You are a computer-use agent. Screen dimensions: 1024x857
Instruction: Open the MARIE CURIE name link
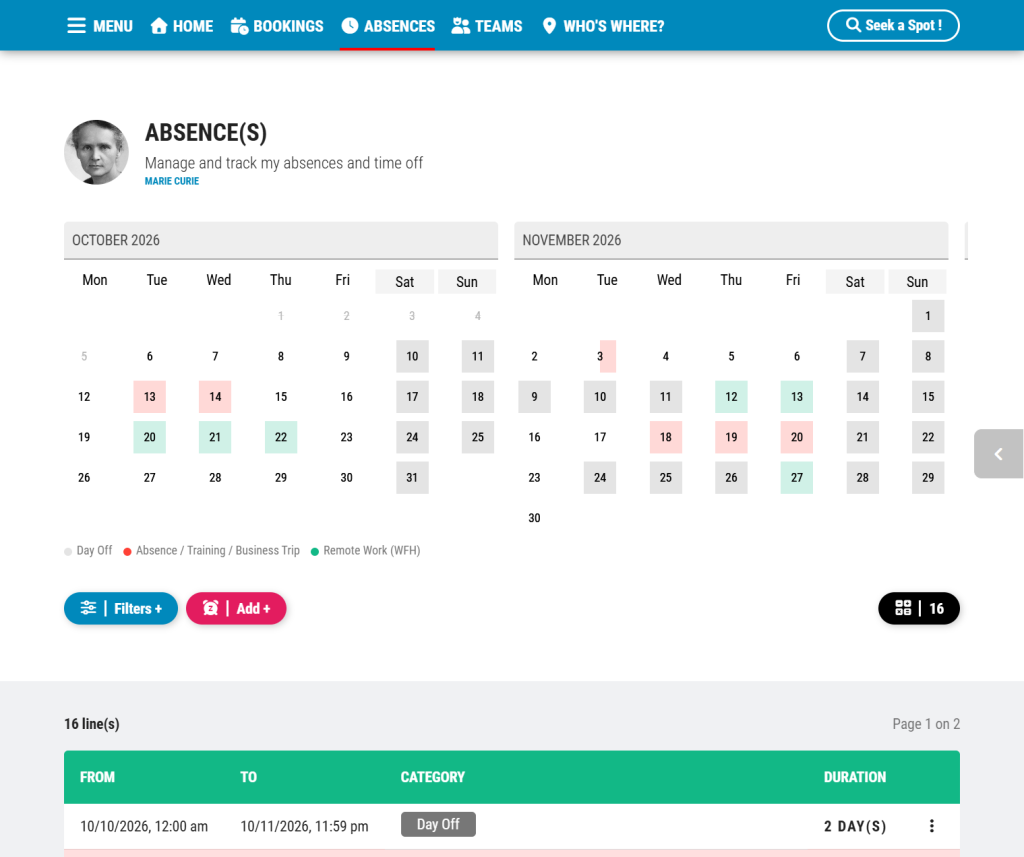(172, 181)
